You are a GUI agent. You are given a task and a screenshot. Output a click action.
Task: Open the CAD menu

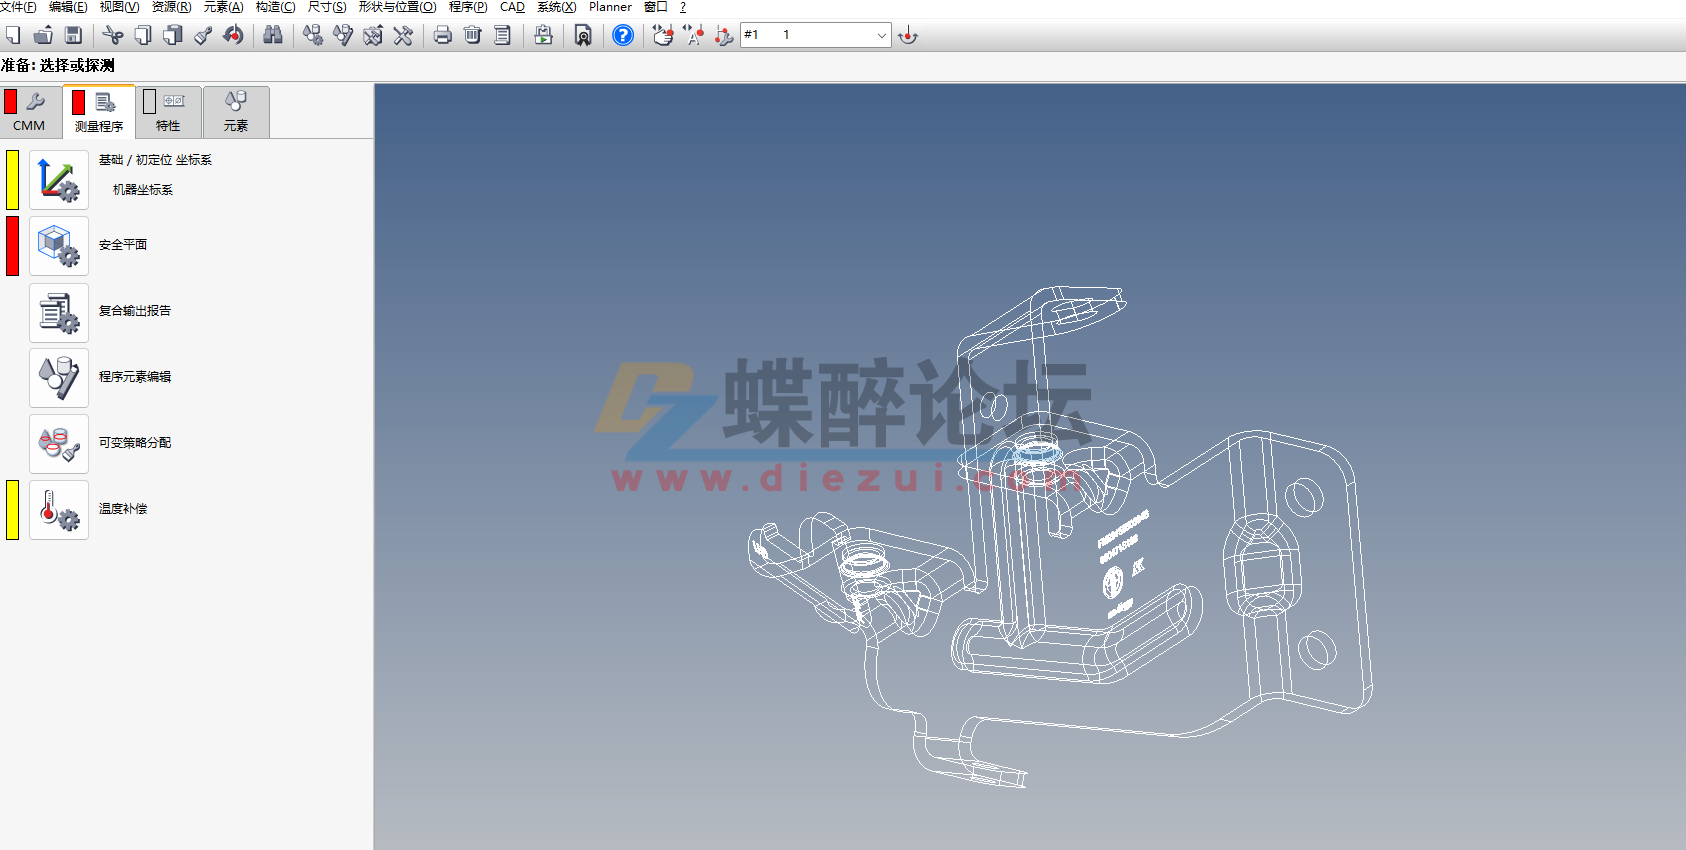tap(512, 7)
